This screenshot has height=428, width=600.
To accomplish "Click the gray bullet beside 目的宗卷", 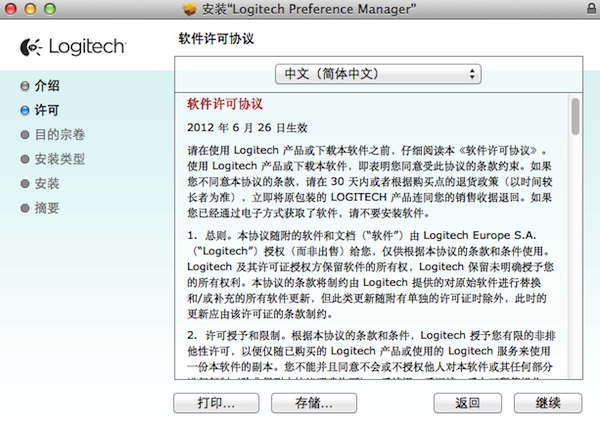I will coord(25,135).
